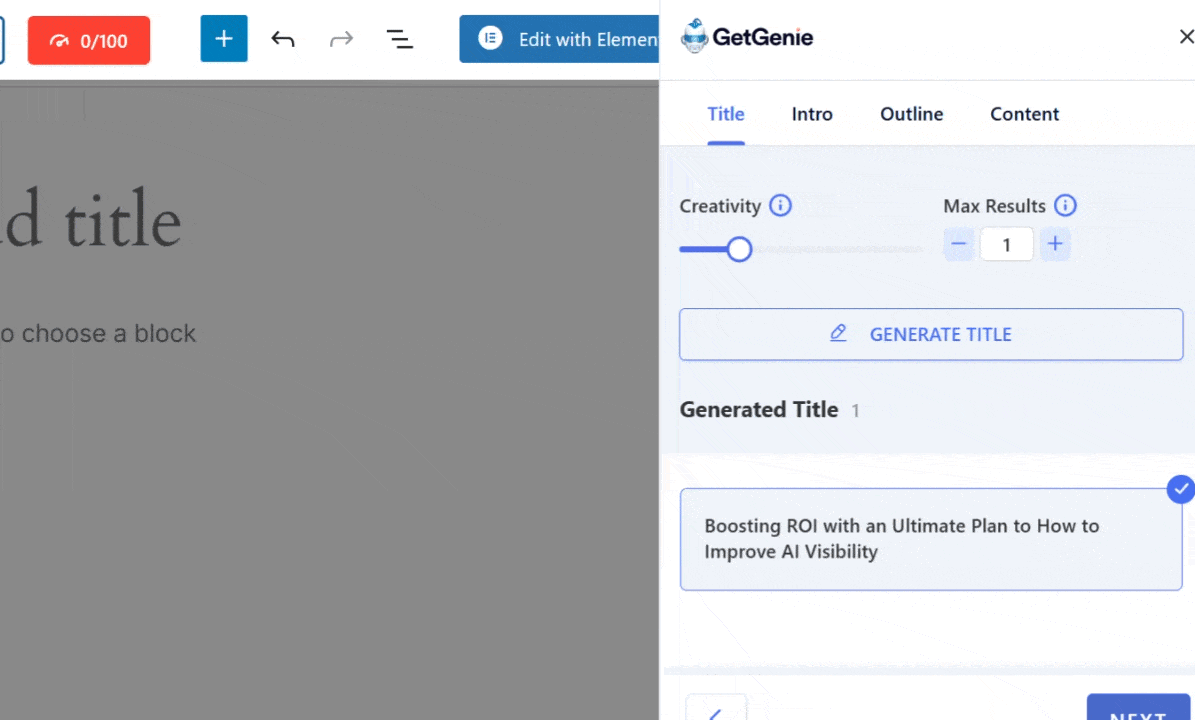This screenshot has height=720, width=1195.
Task: Open the document Overview list icon
Action: tap(400, 39)
